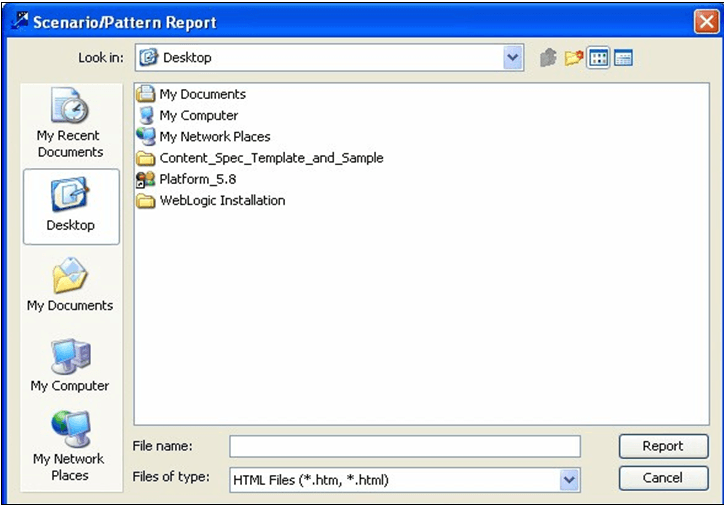Click 'My Network Places' text in file list

(215, 137)
